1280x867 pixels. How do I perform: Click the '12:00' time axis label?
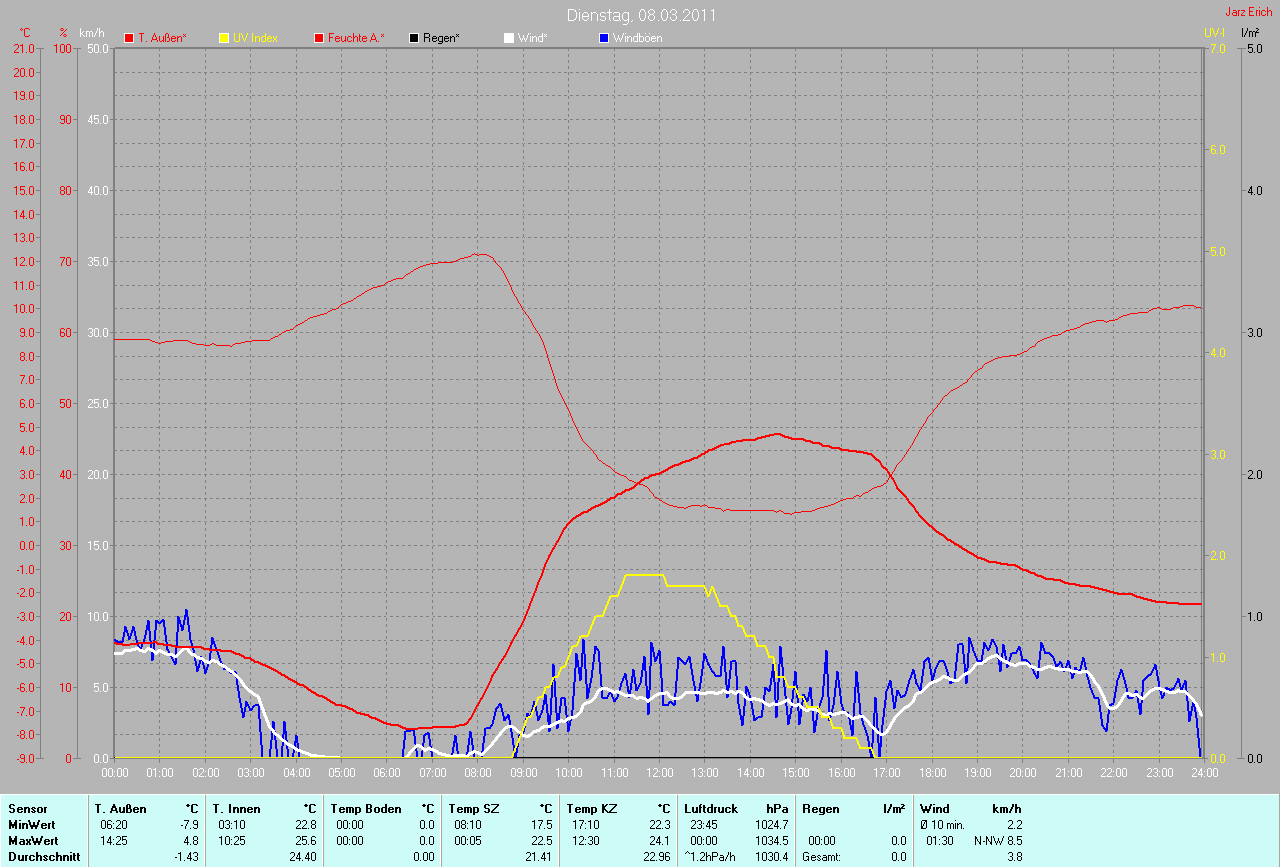pyautogui.click(x=659, y=773)
